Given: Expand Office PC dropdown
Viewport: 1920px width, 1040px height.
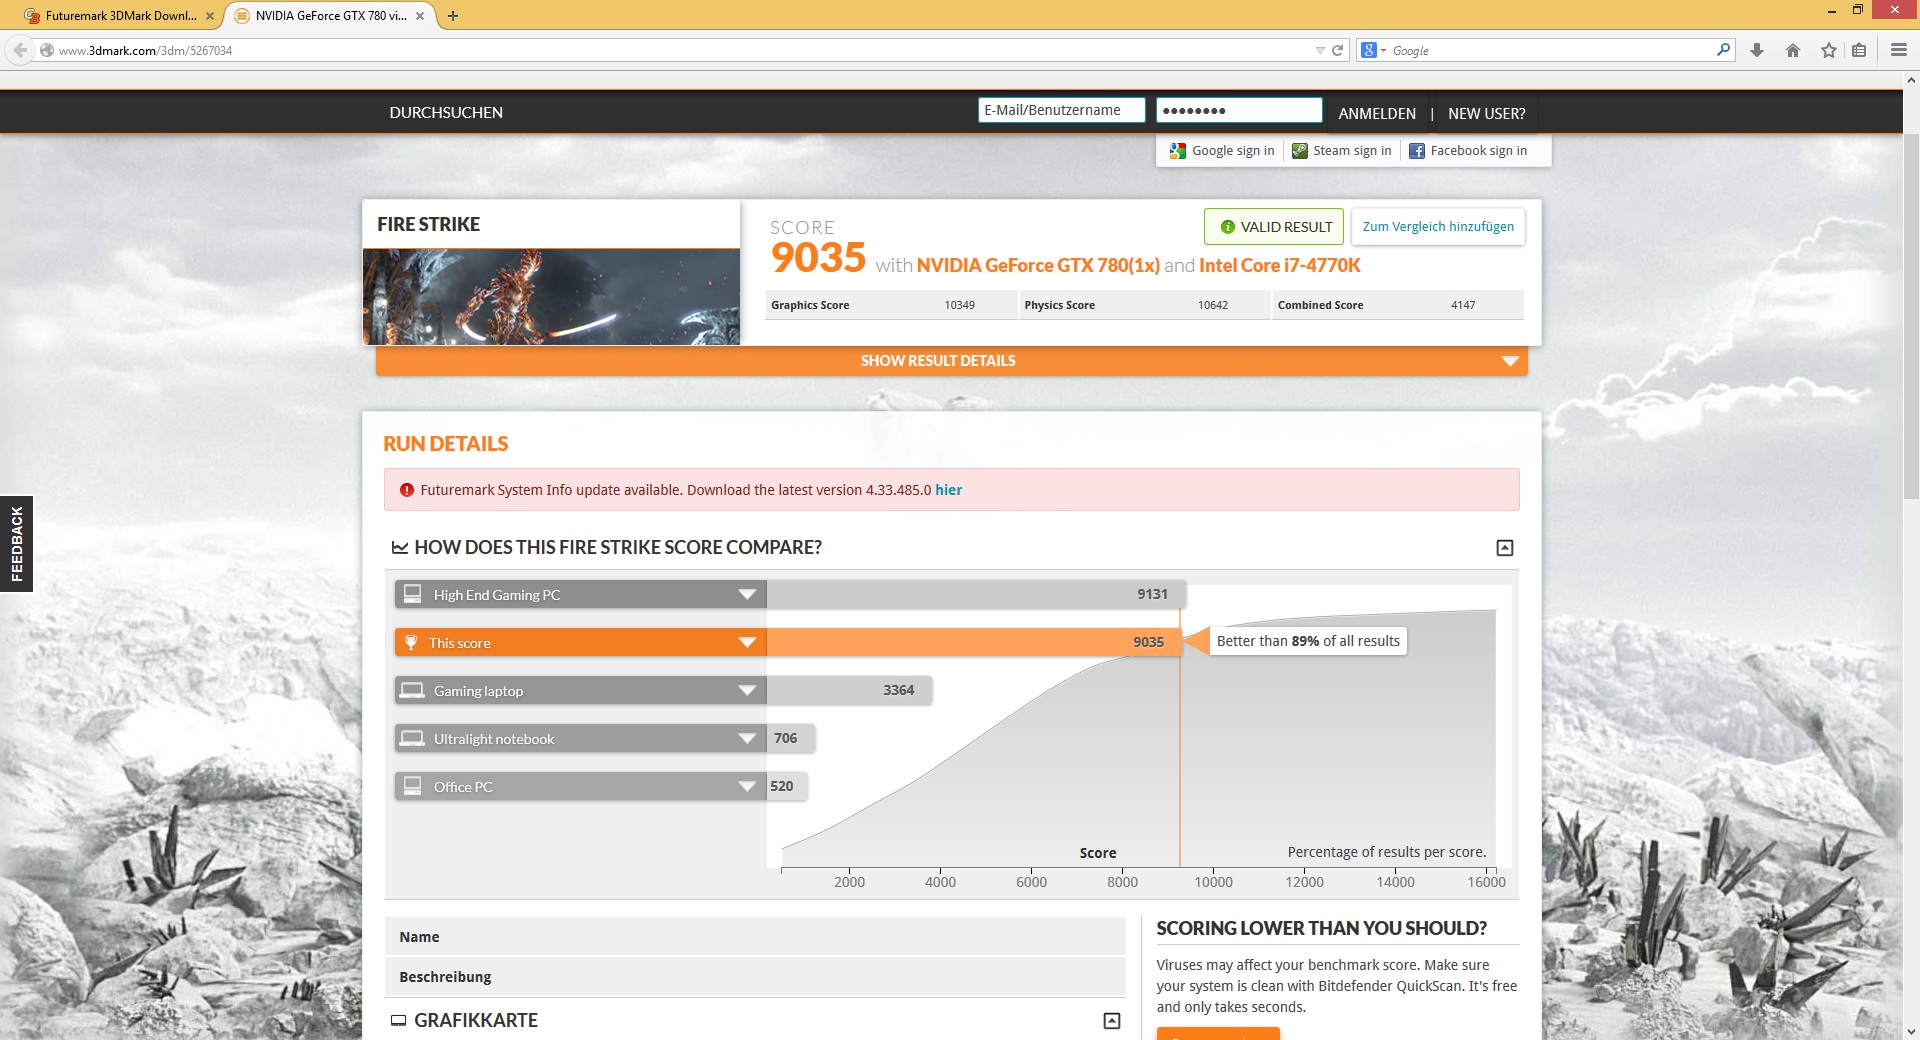Looking at the screenshot, I should tap(747, 787).
